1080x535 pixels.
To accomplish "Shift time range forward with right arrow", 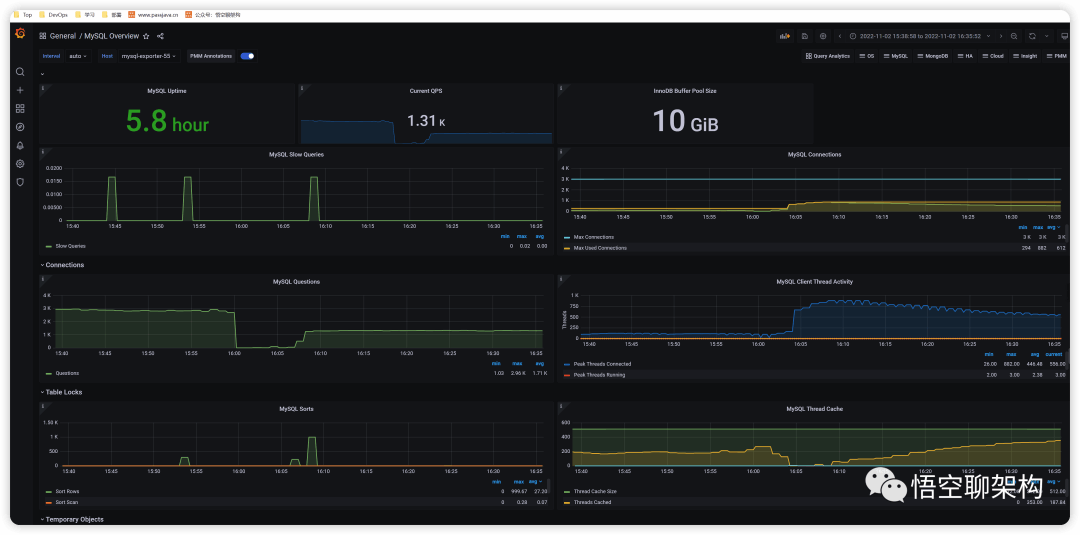I will (1001, 36).
